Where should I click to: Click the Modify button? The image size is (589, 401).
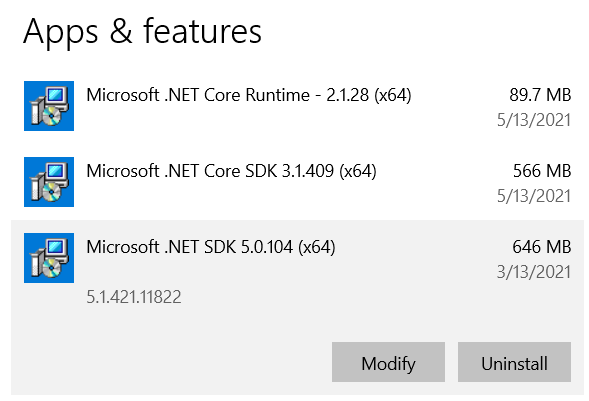tap(388, 362)
